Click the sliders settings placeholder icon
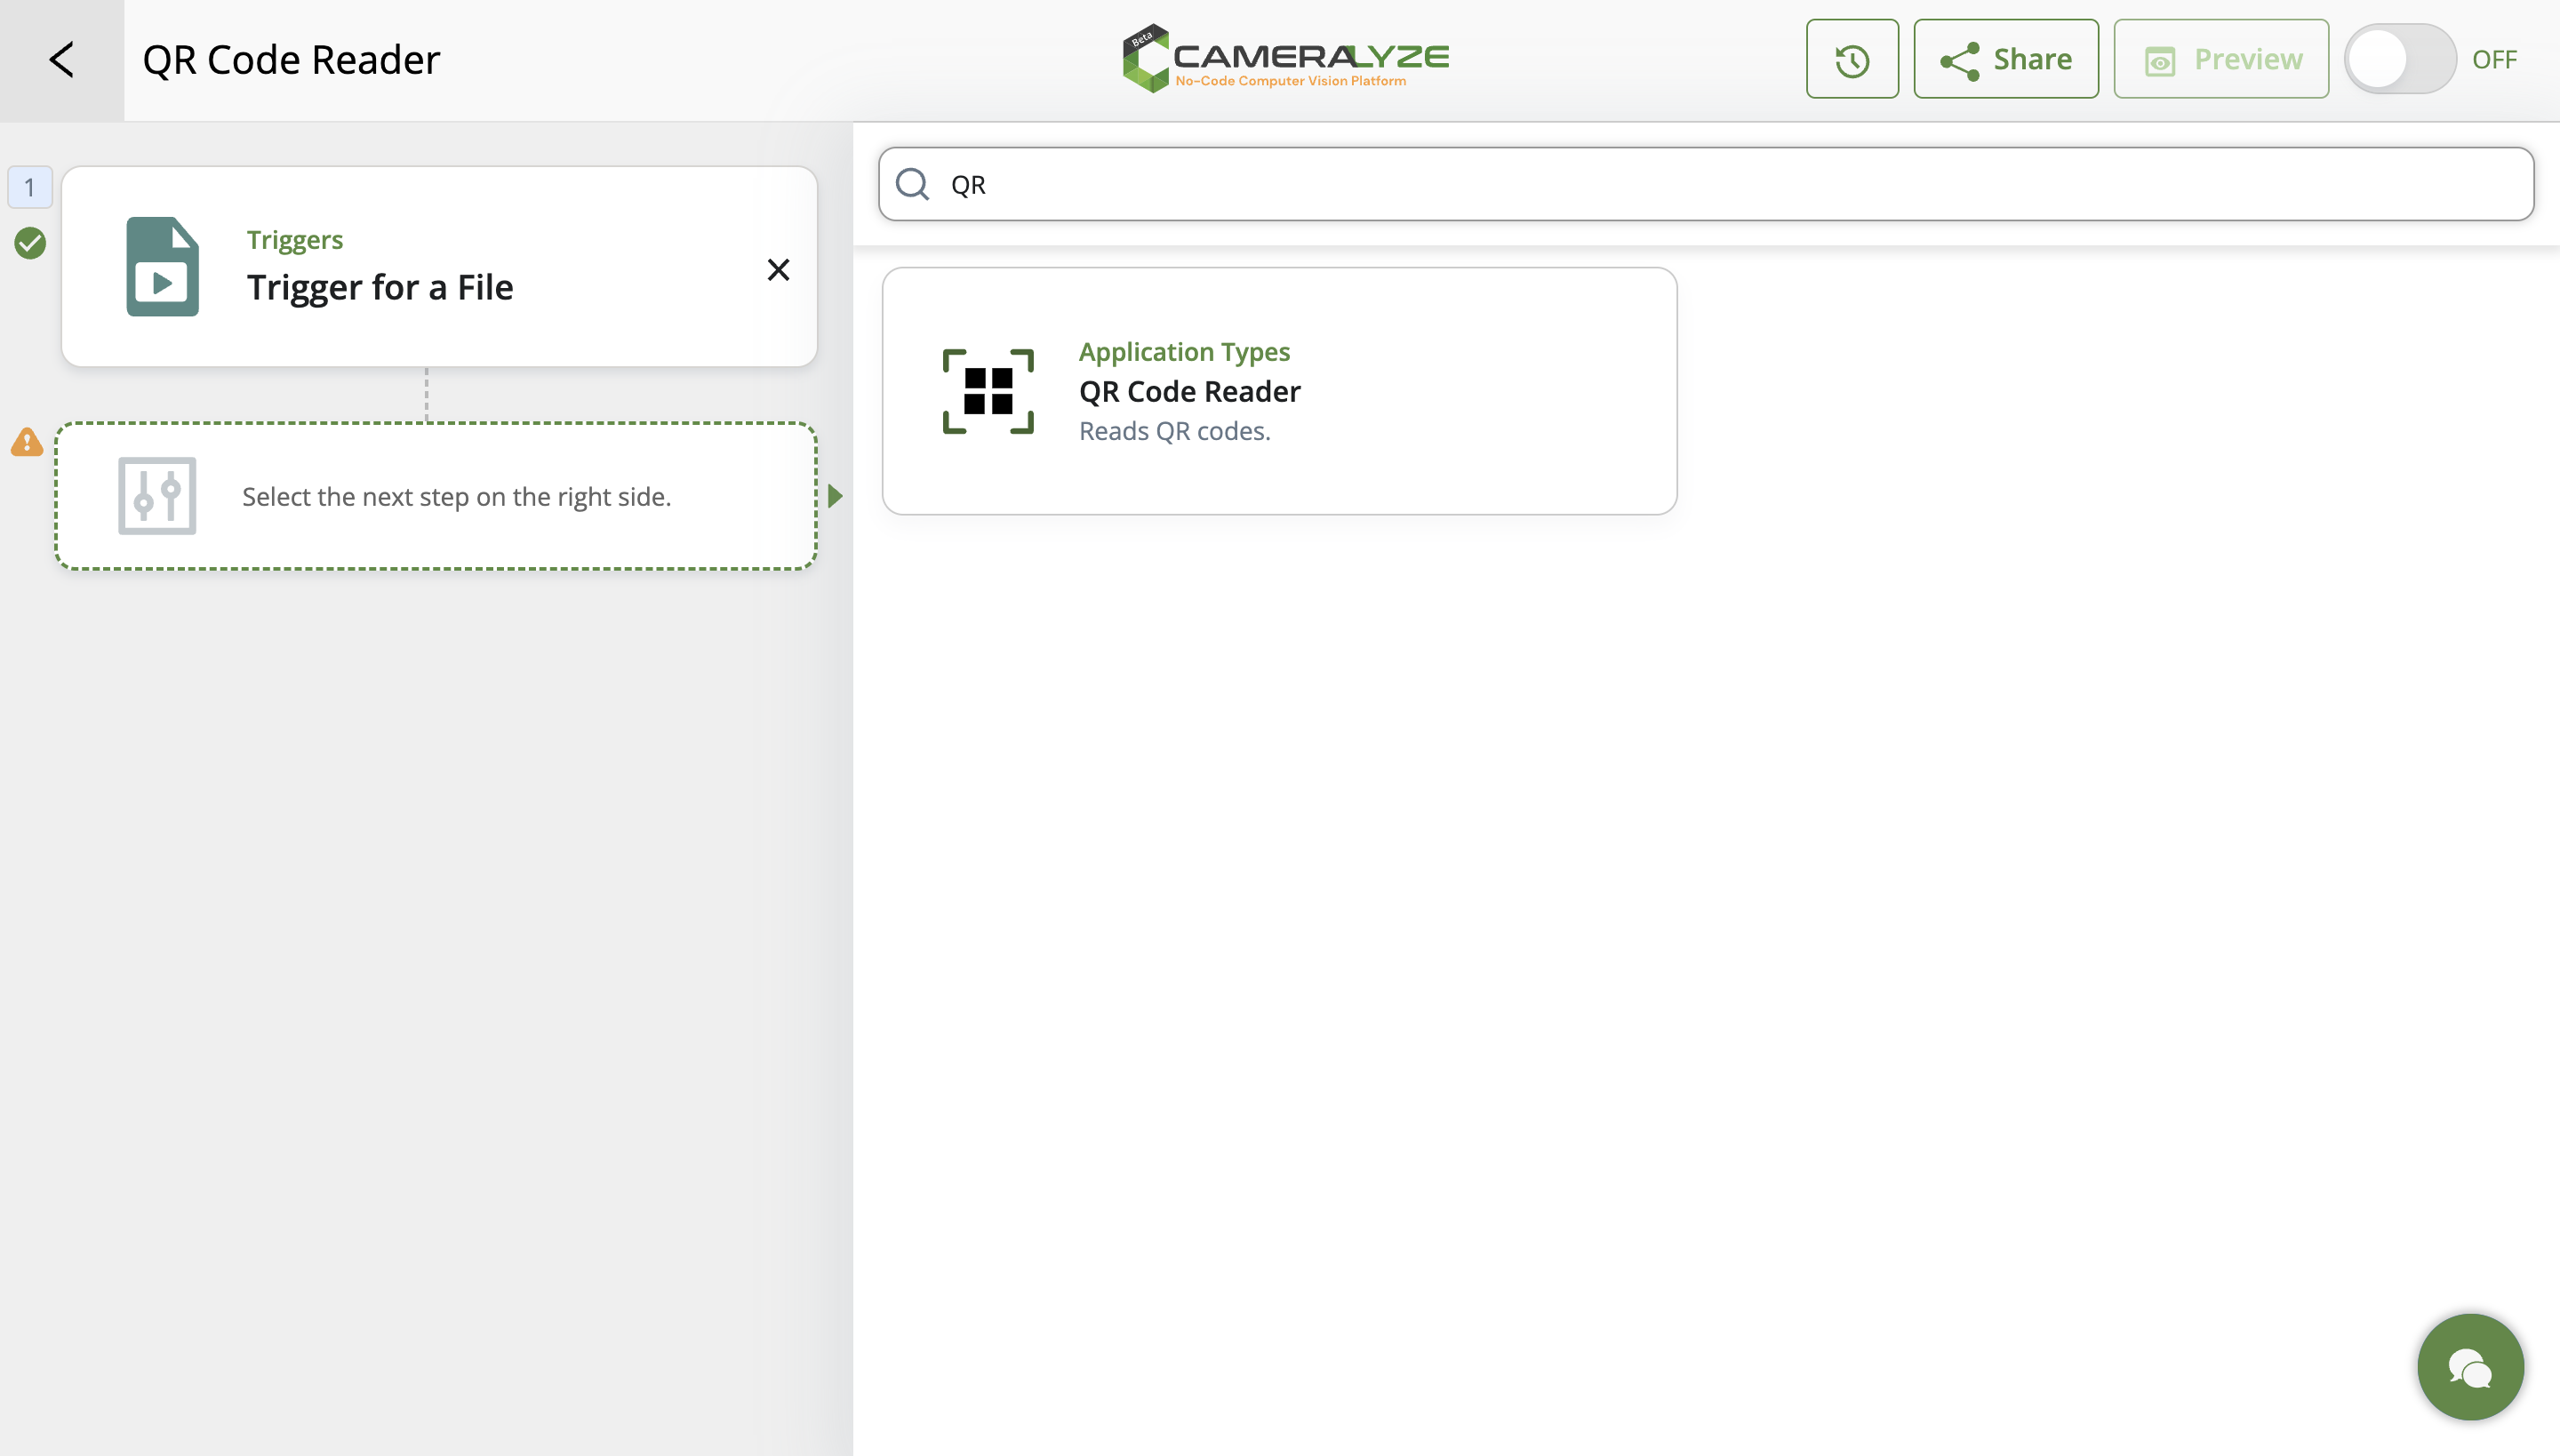The image size is (2560, 1456). [157, 496]
